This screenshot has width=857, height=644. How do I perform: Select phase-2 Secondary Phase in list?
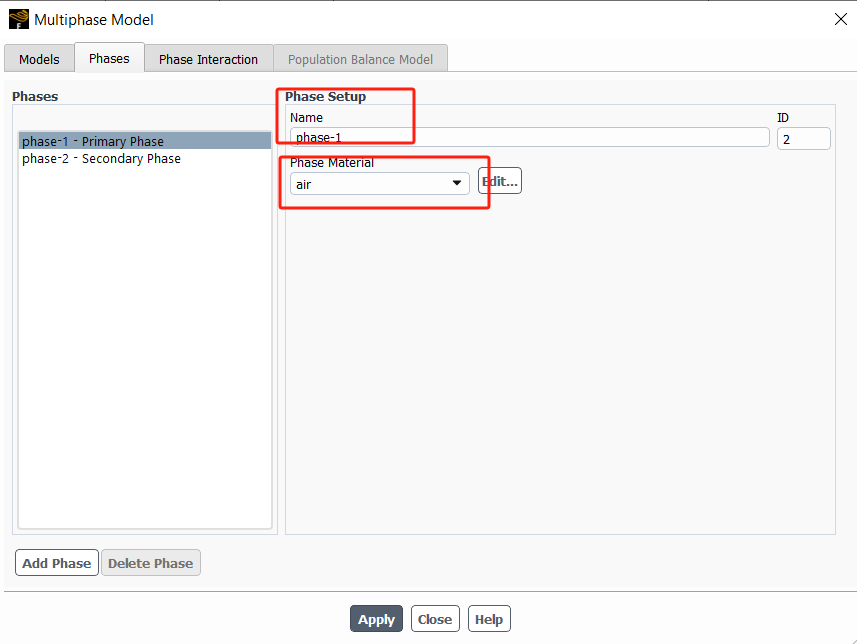tap(145, 159)
